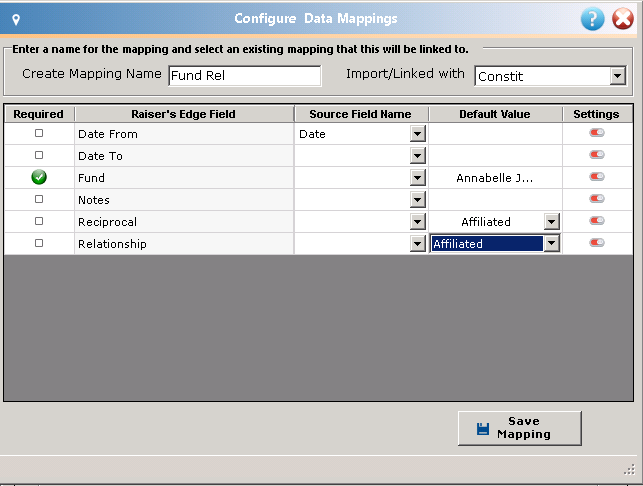Click the Save Mapping button
Viewport: 643px width, 486px height.
click(x=520, y=428)
